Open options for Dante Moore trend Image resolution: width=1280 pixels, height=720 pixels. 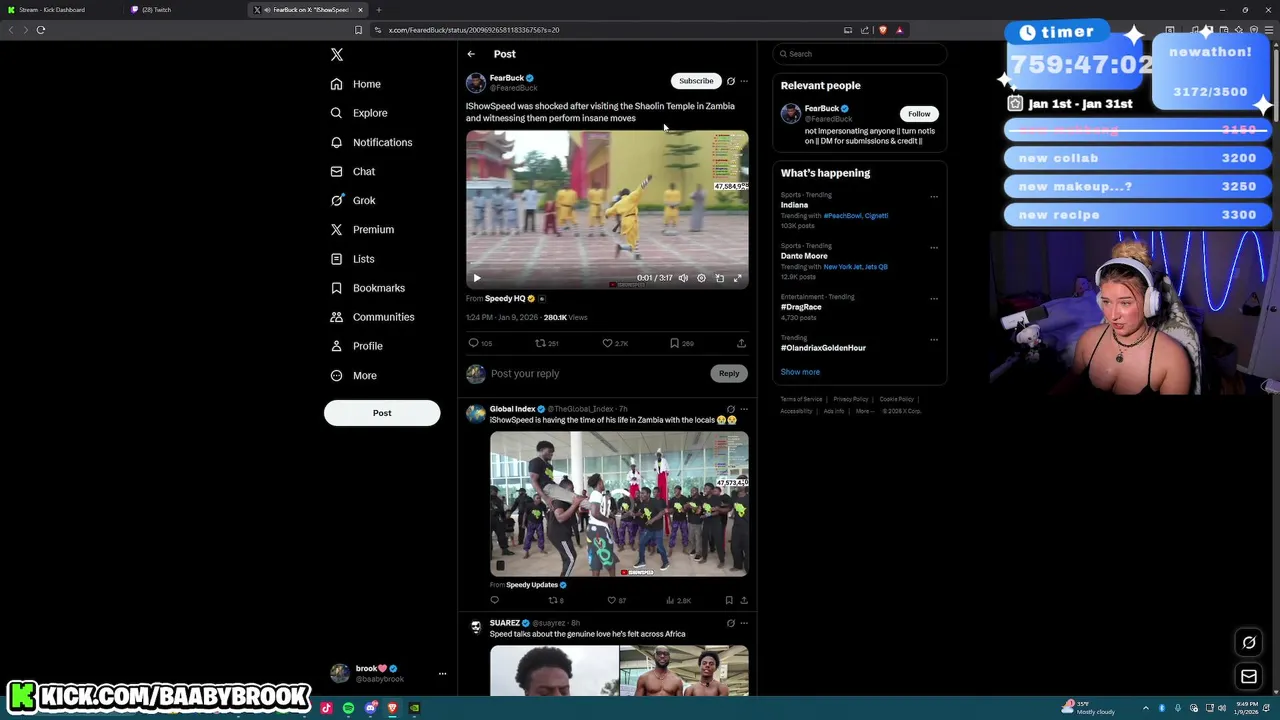coord(934,247)
